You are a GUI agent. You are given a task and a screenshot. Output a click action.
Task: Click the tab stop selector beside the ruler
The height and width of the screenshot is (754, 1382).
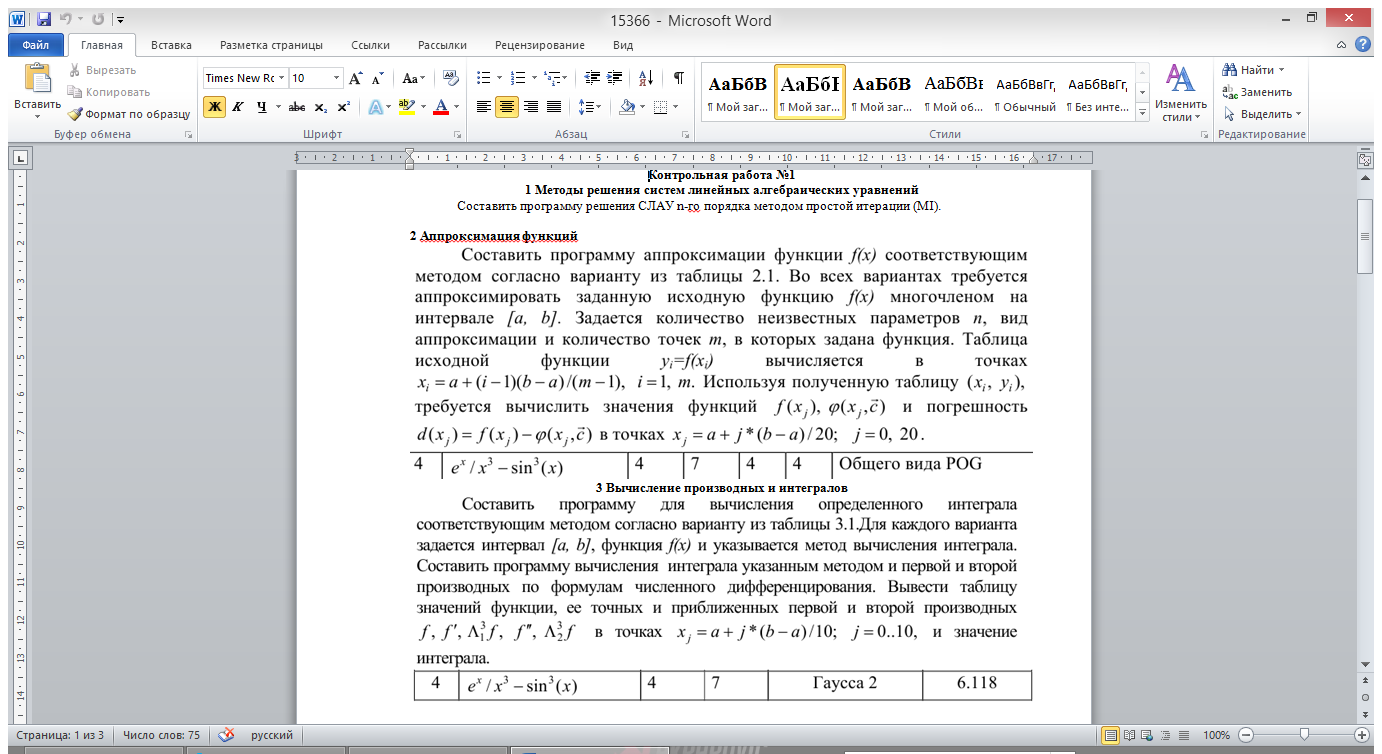20,157
